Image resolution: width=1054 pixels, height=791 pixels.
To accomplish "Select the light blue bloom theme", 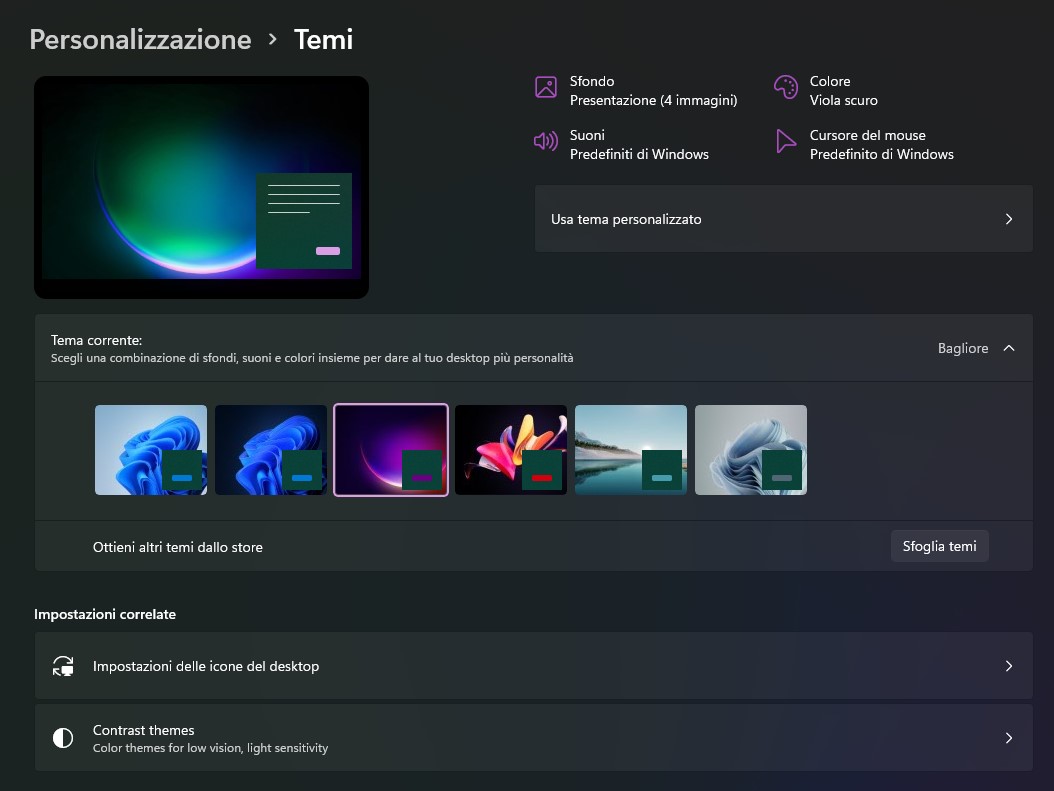I will (151, 450).
